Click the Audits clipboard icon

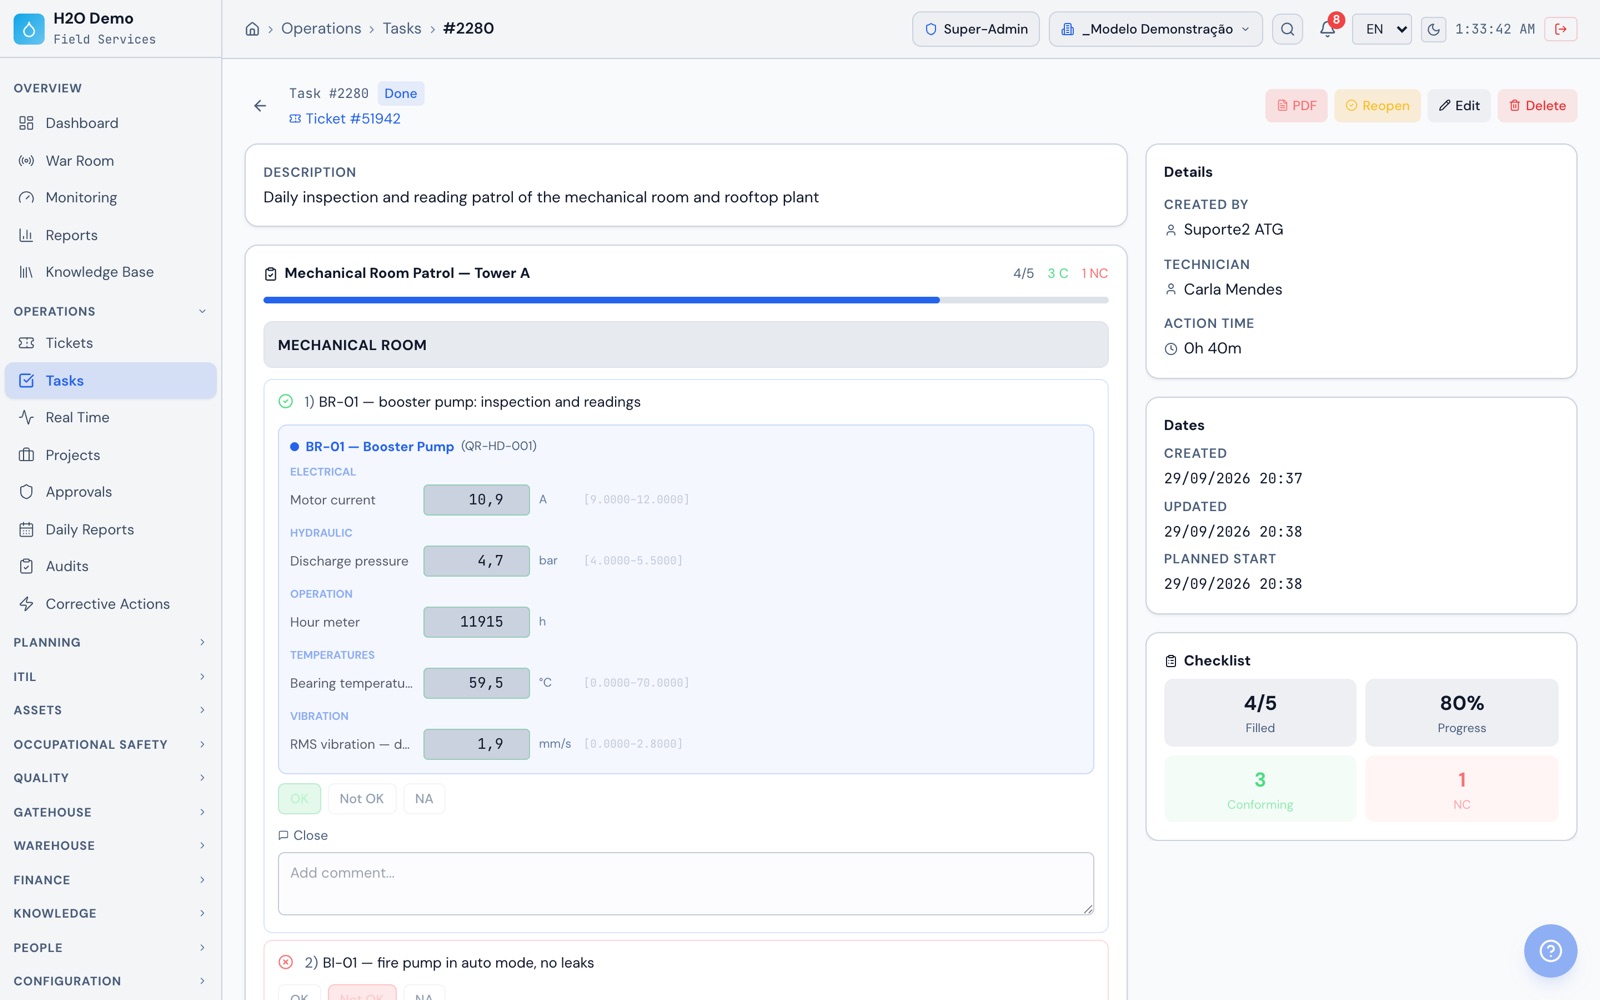[27, 566]
